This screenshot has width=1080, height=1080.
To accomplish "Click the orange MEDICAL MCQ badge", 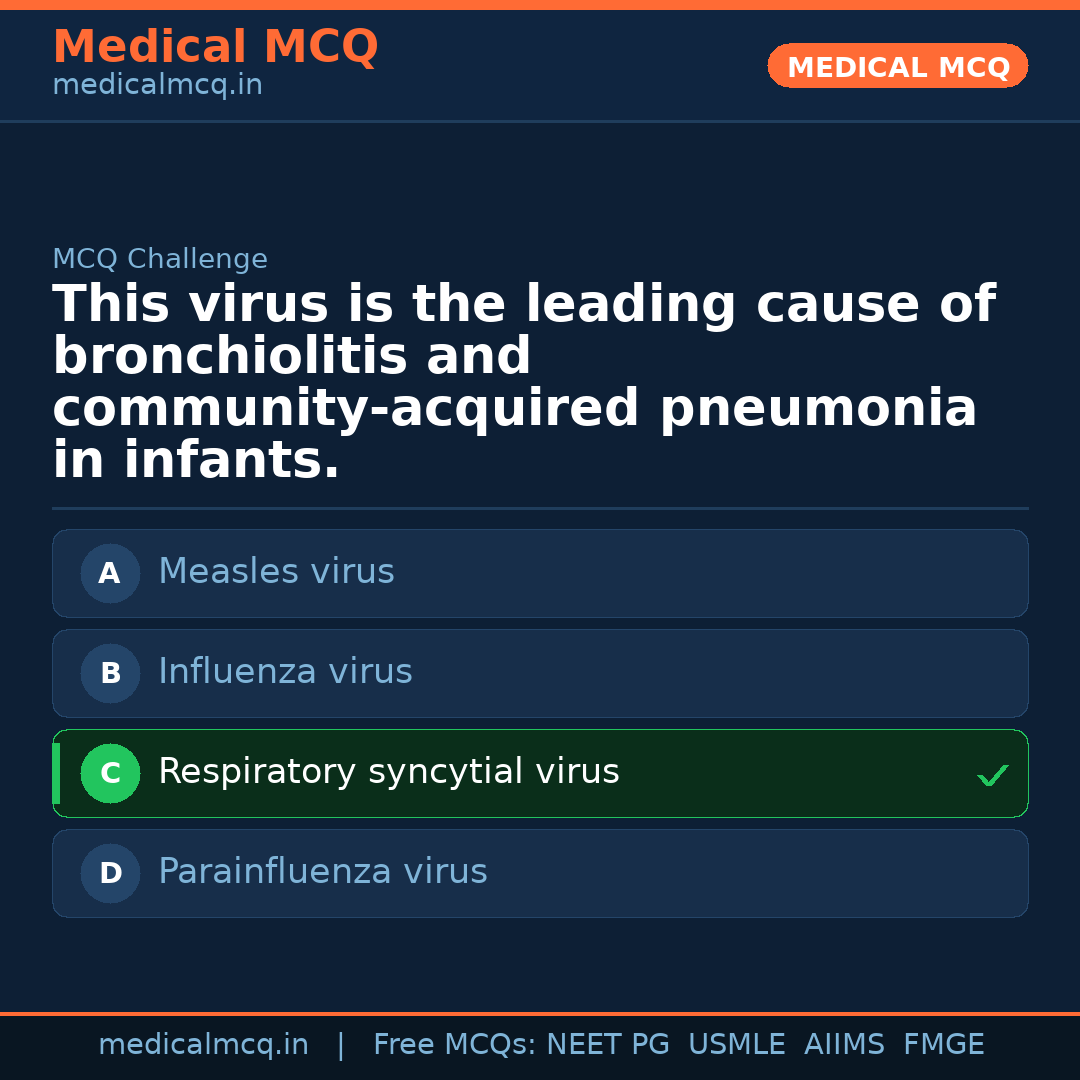I will (897, 67).
